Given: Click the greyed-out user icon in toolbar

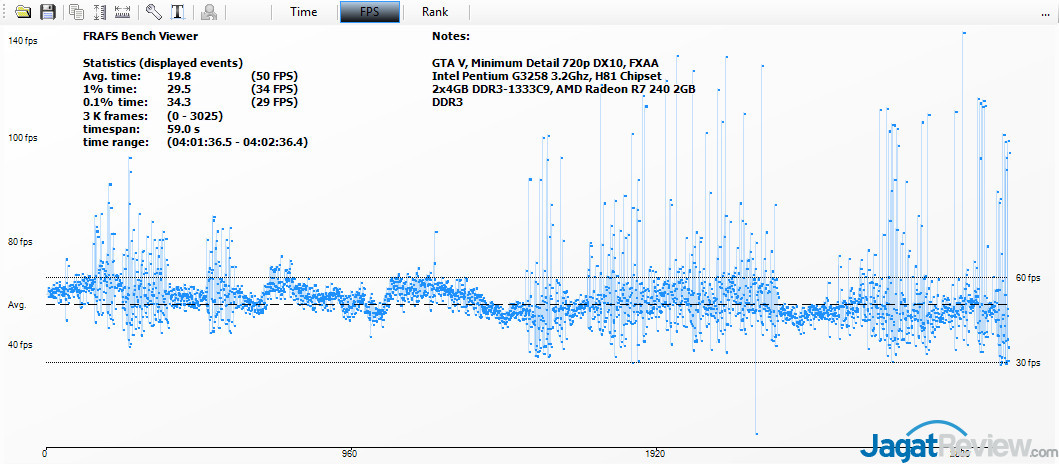Looking at the screenshot, I should [209, 12].
